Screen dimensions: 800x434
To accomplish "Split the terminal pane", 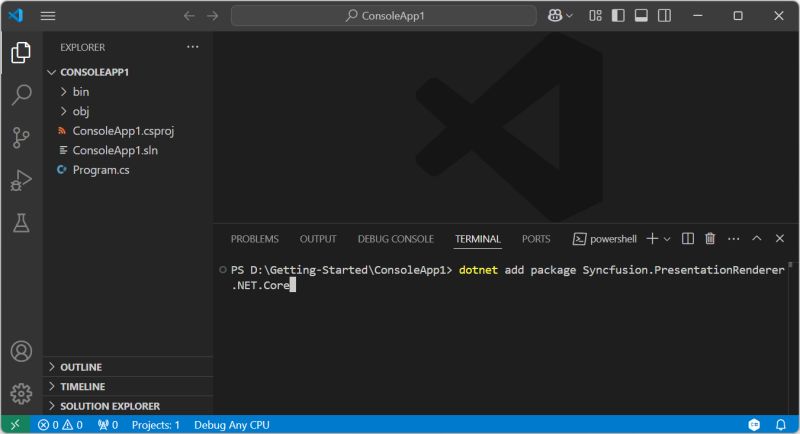I will [688, 239].
